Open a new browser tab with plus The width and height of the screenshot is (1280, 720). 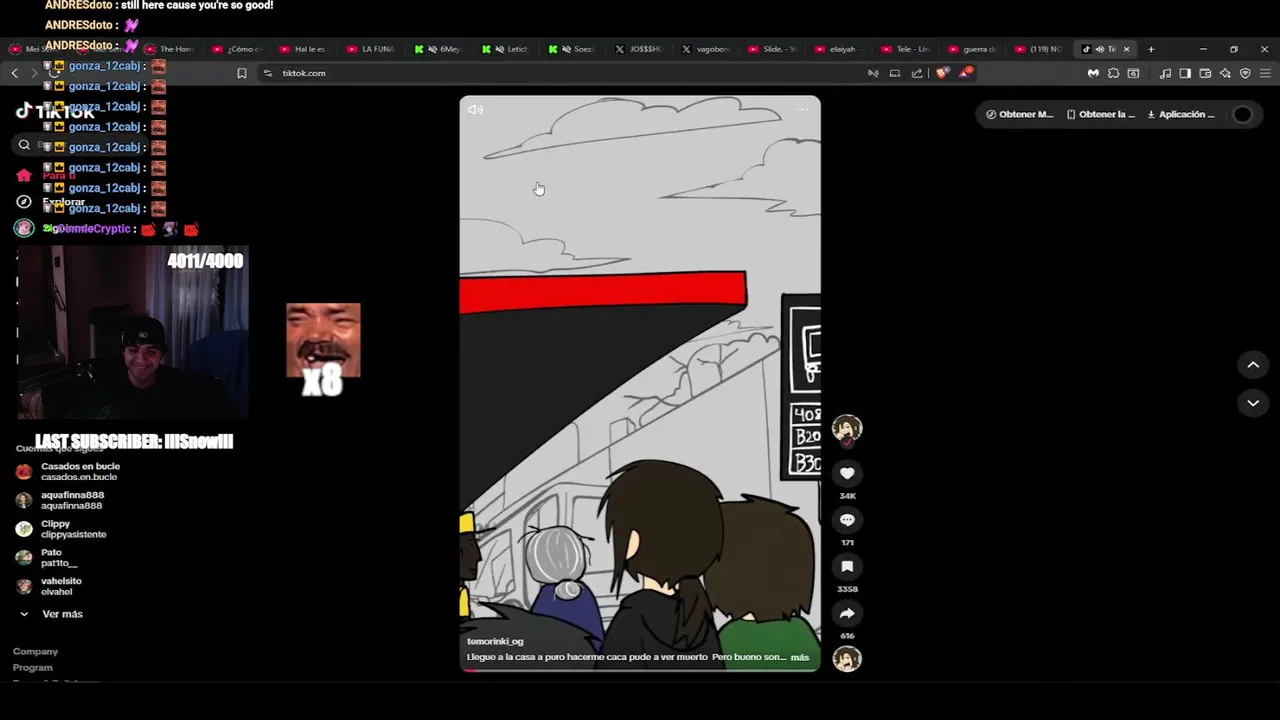coord(1151,49)
